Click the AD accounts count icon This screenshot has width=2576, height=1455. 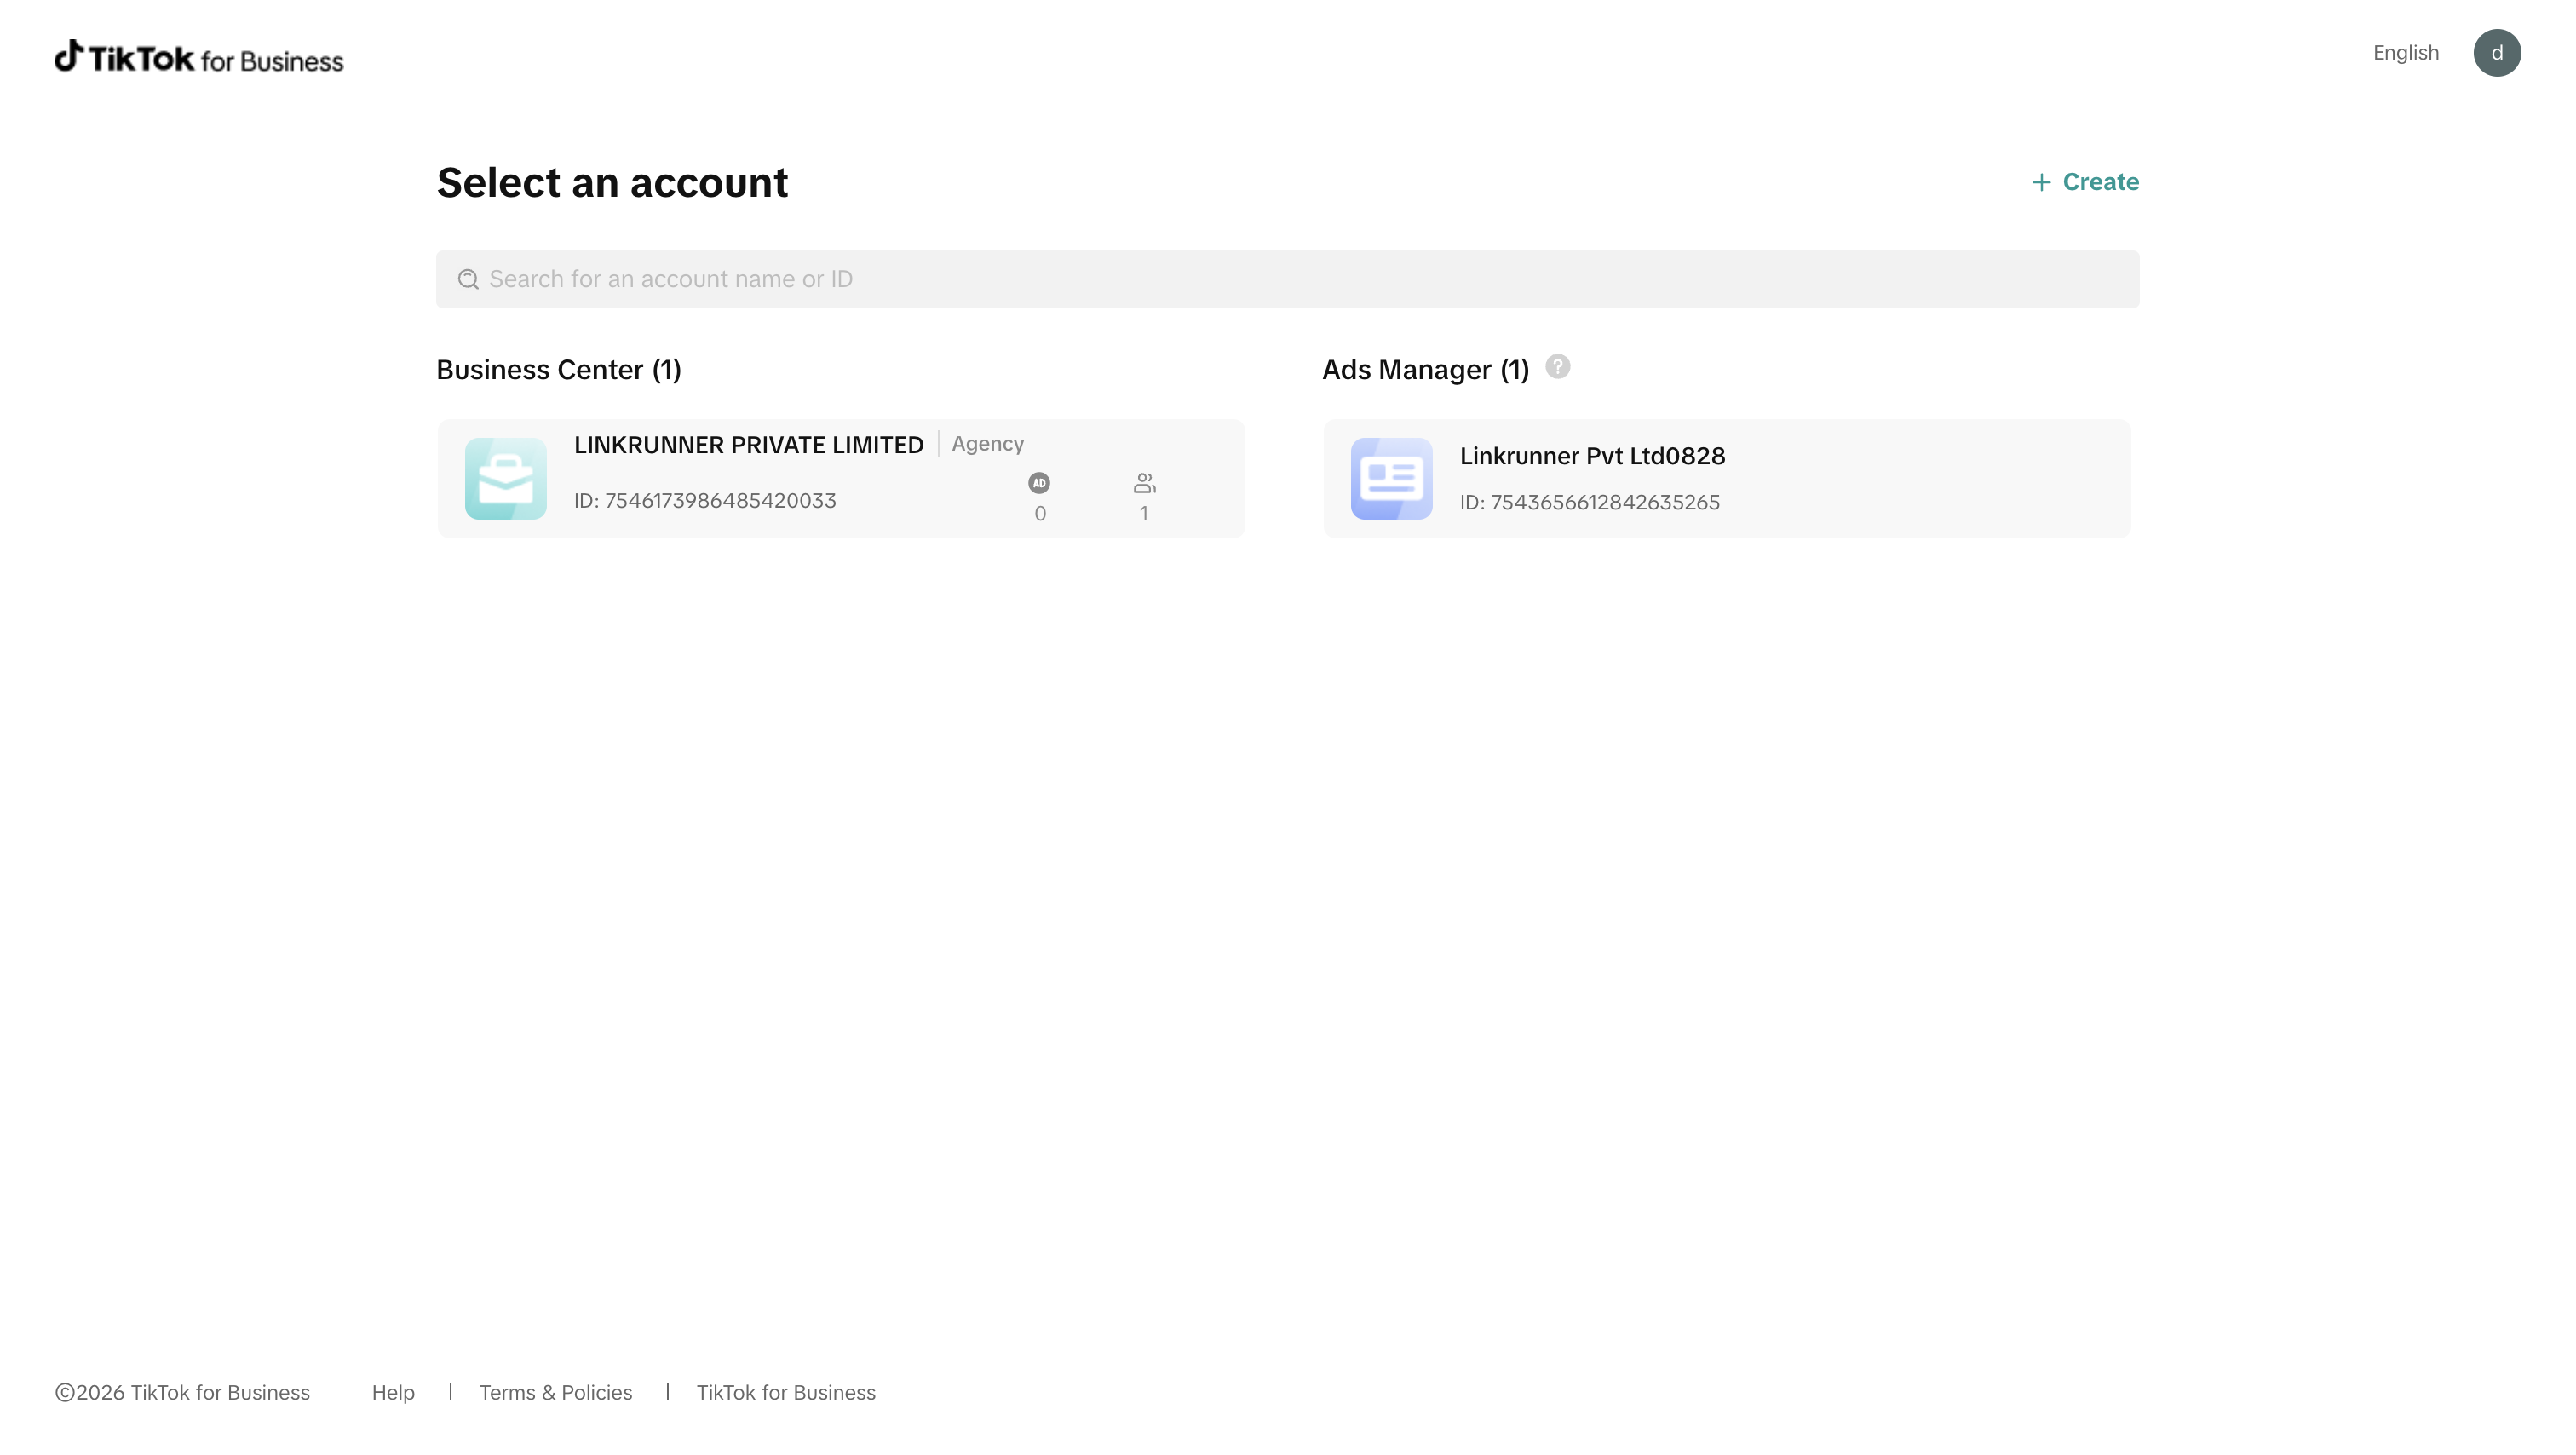1039,483
